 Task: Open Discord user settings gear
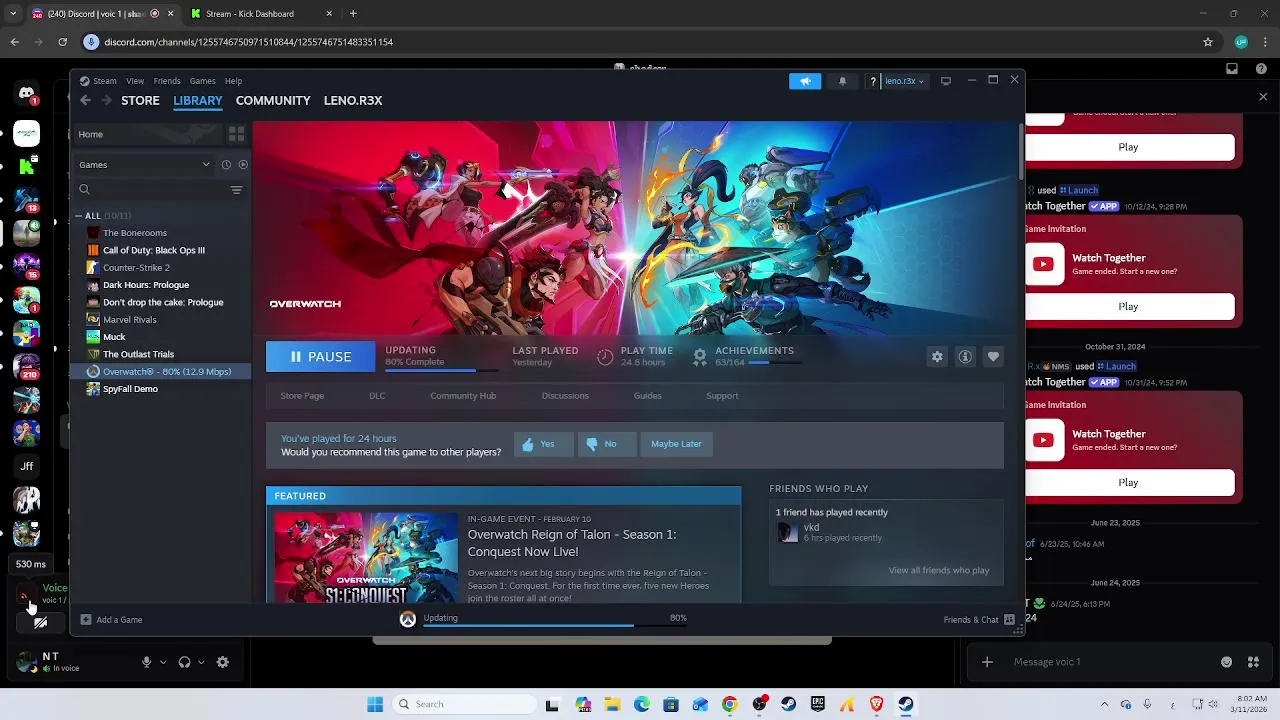(223, 662)
